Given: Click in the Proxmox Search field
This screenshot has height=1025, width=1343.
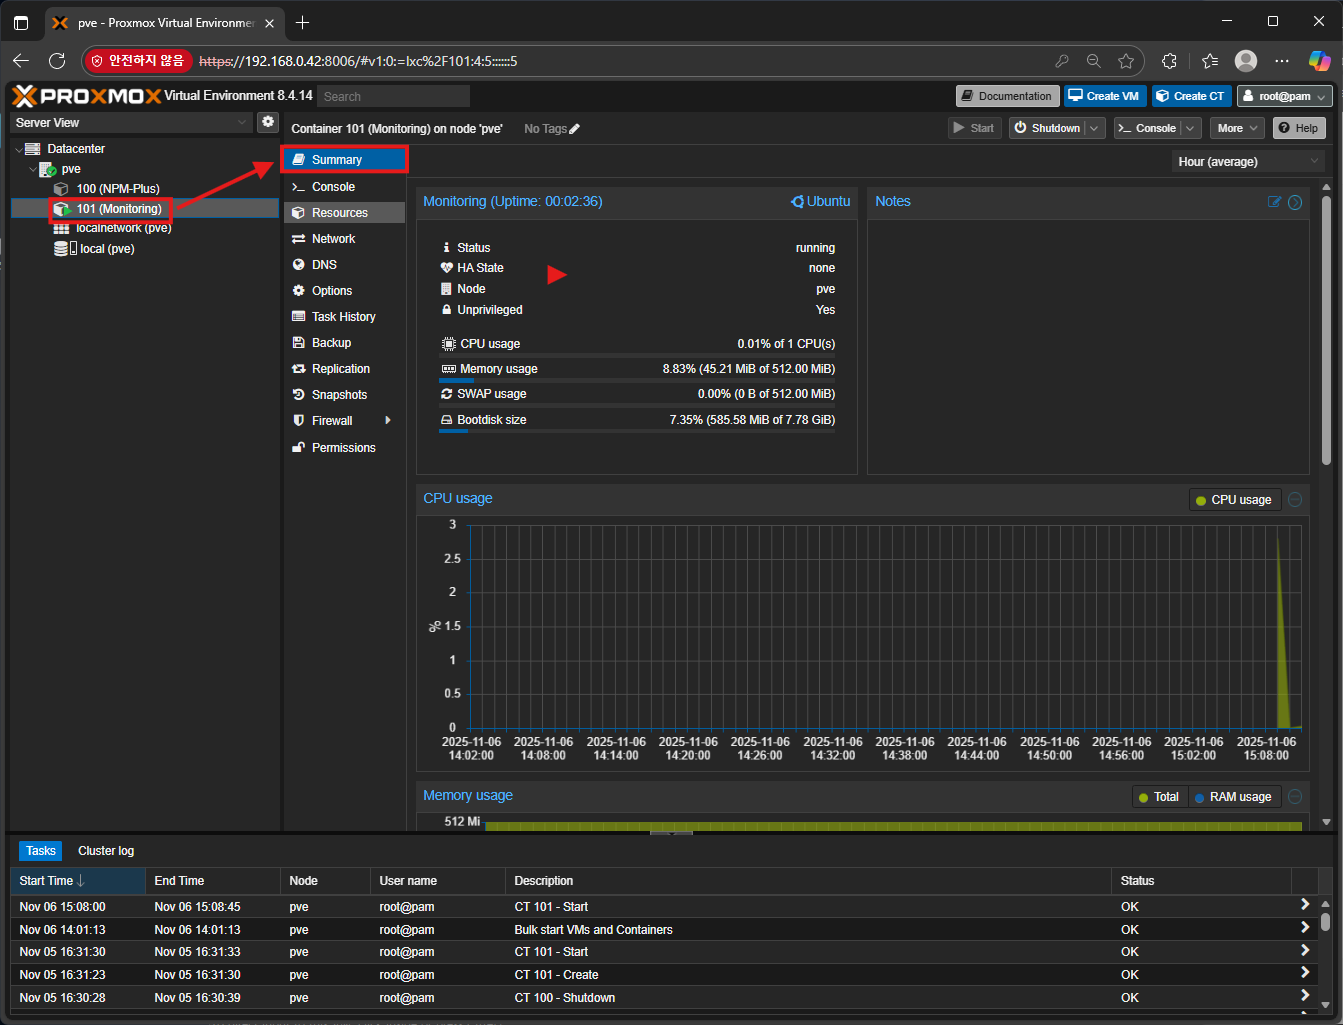Looking at the screenshot, I should pyautogui.click(x=394, y=96).
